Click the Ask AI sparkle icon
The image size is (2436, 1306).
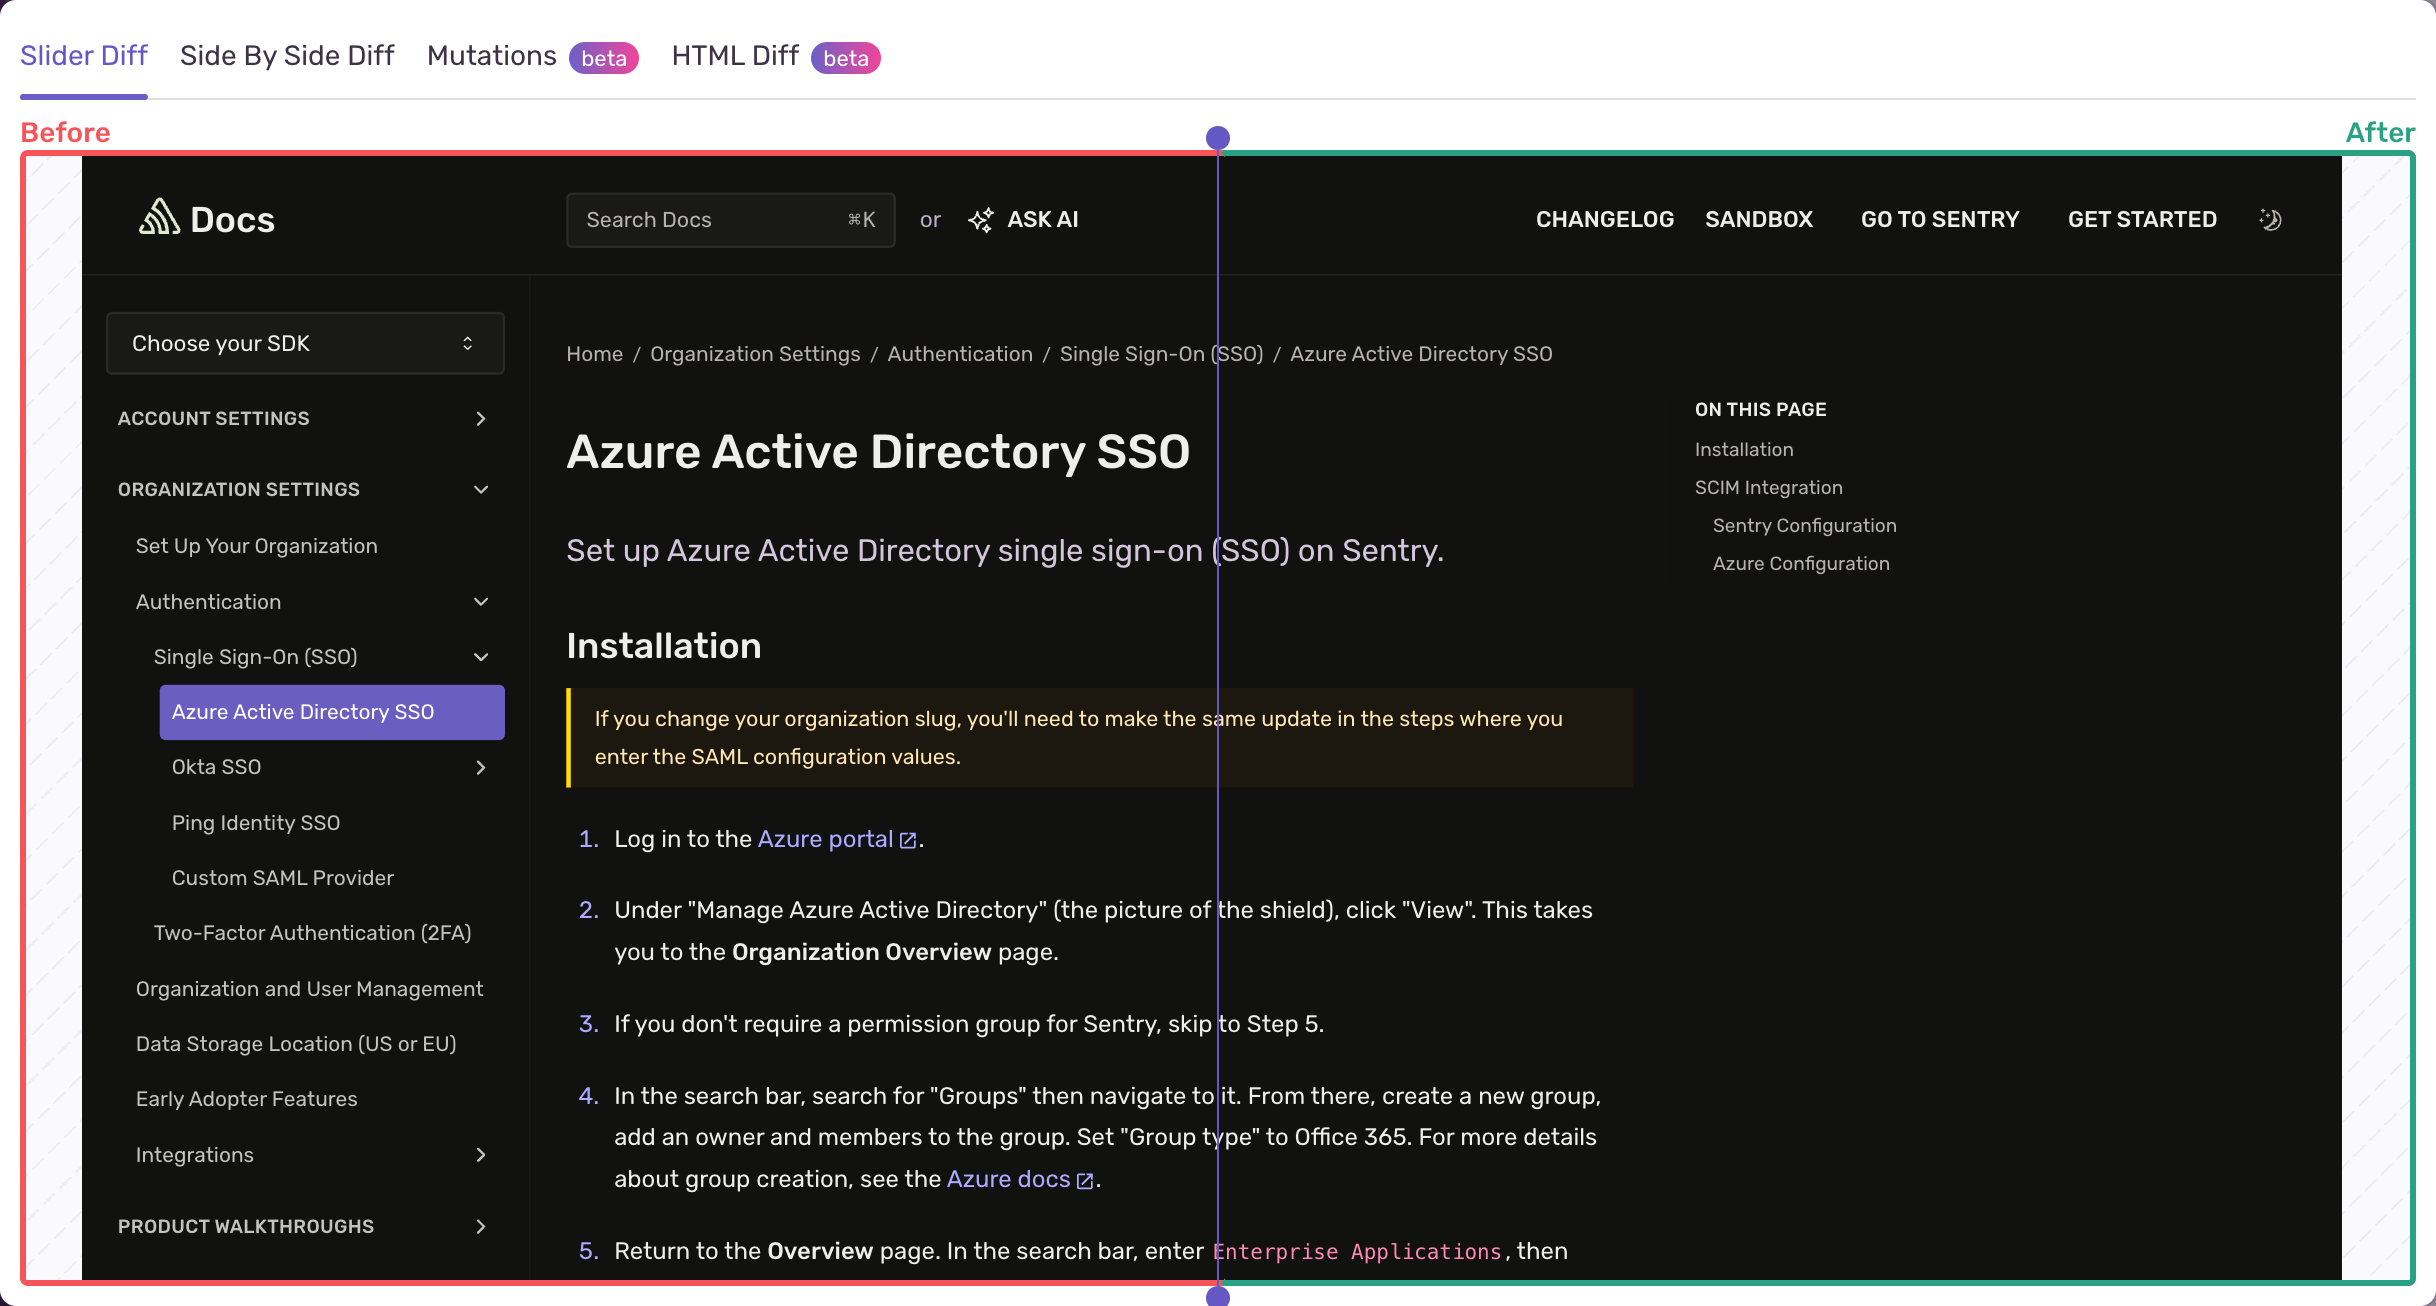(x=981, y=220)
